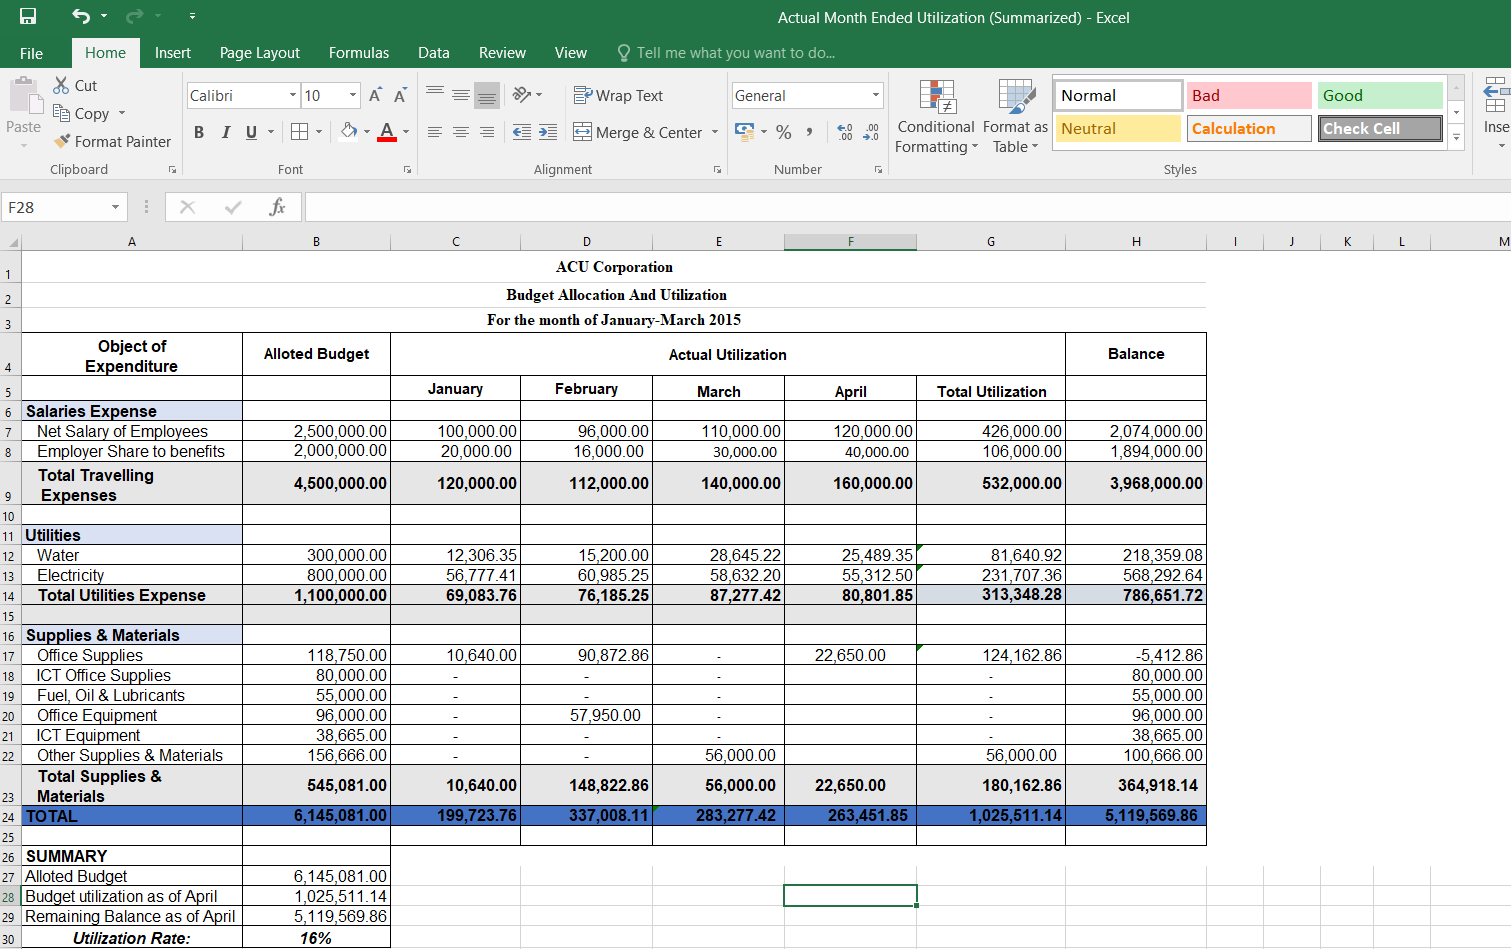This screenshot has width=1511, height=949.
Task: Click the Undo arrow icon
Action: 81,16
